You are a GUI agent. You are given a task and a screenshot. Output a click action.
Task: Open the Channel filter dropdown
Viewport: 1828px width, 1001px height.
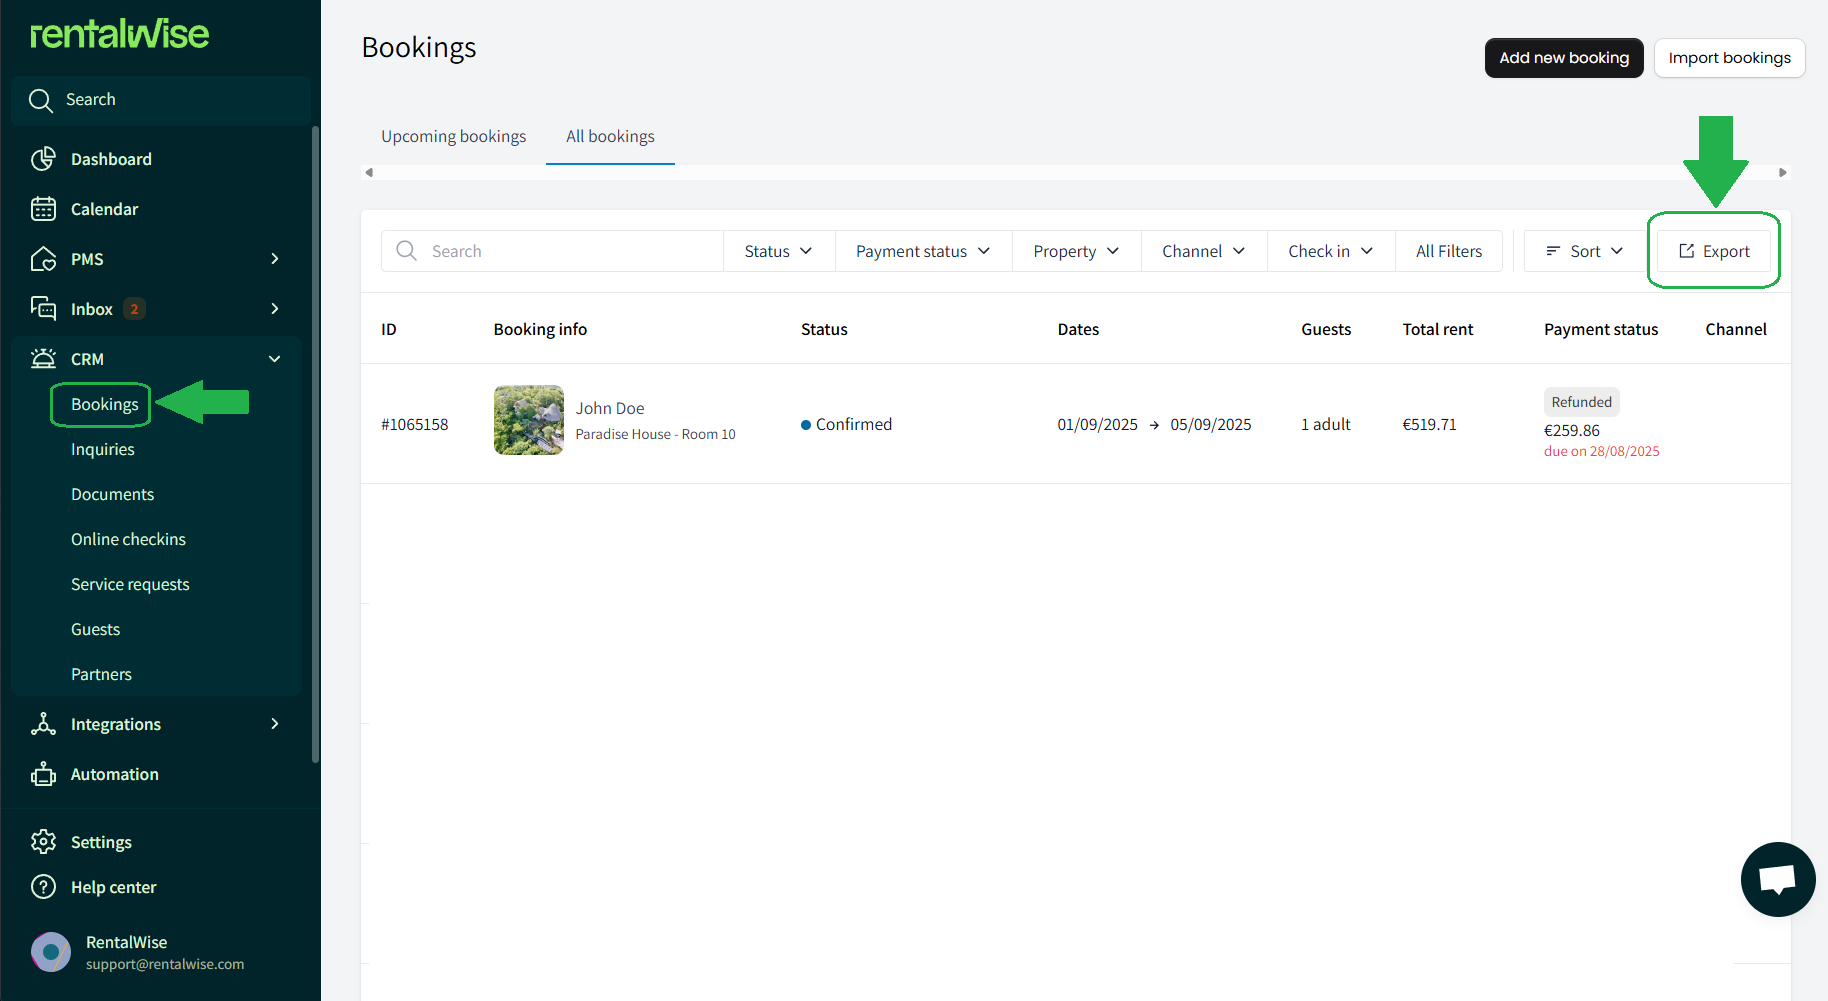click(1203, 251)
